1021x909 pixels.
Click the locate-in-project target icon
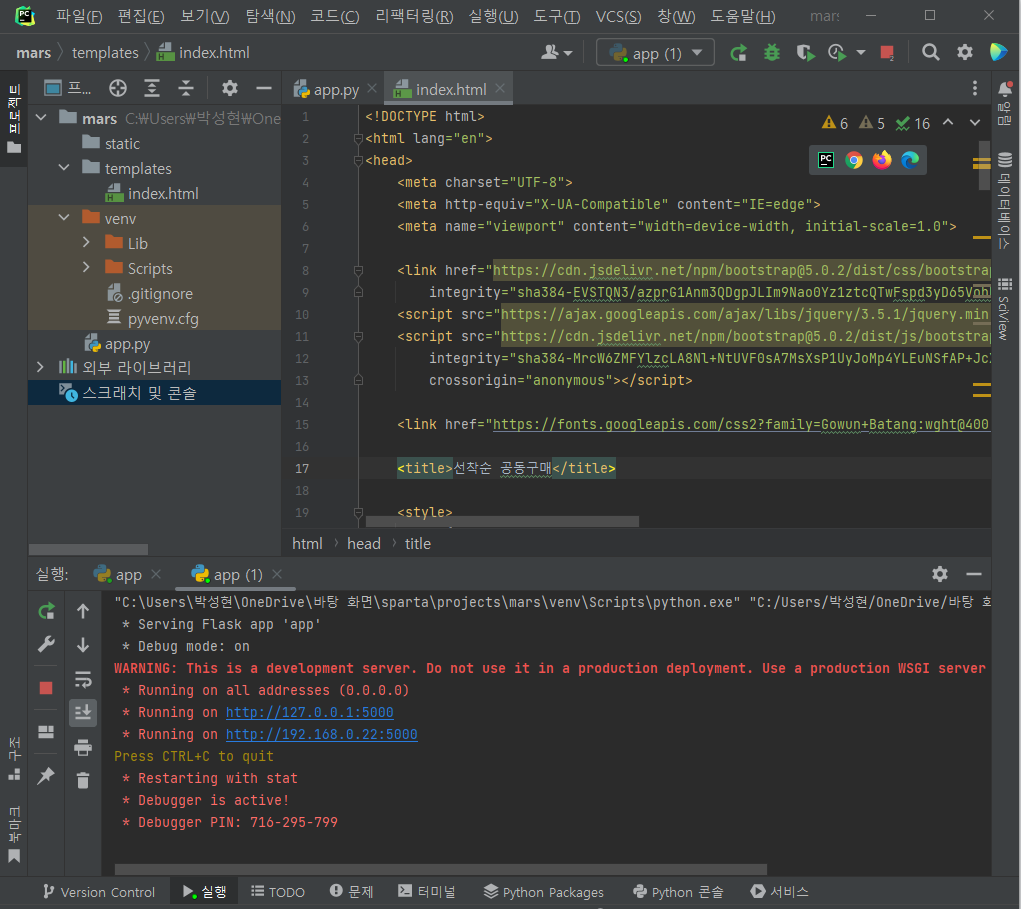pos(118,88)
